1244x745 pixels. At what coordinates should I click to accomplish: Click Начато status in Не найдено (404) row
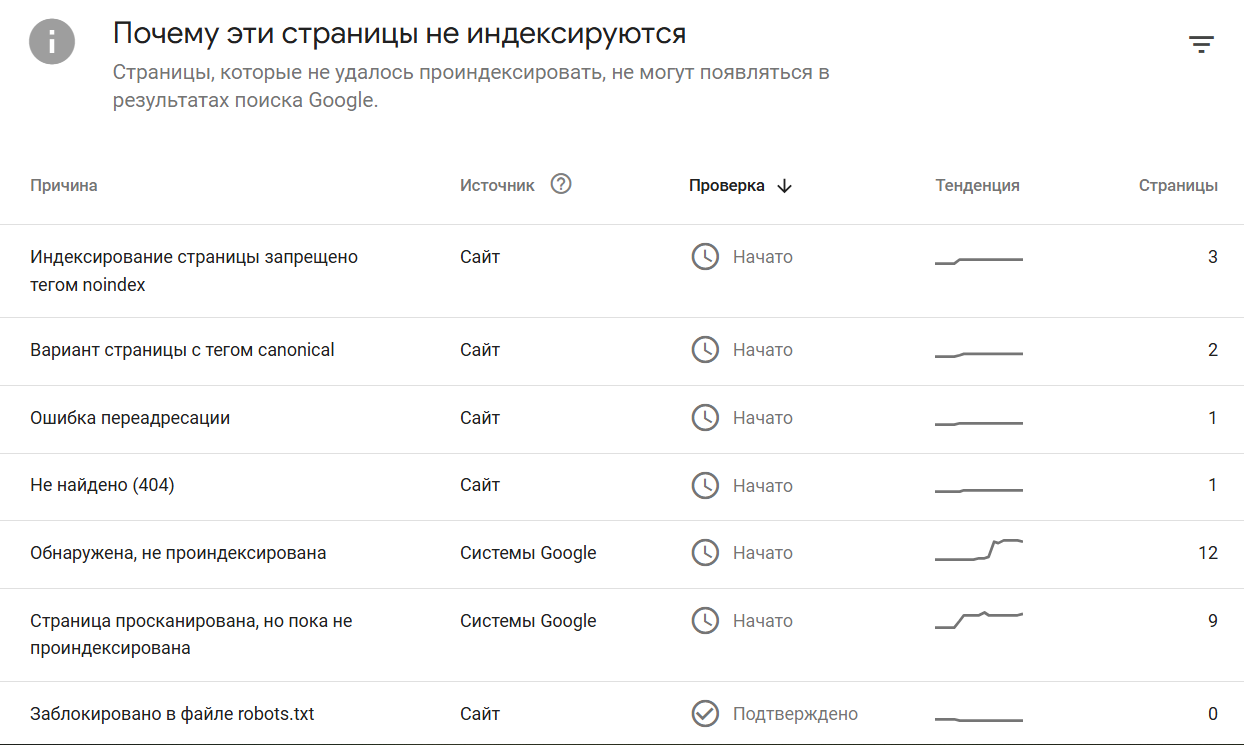pyautogui.click(x=762, y=486)
